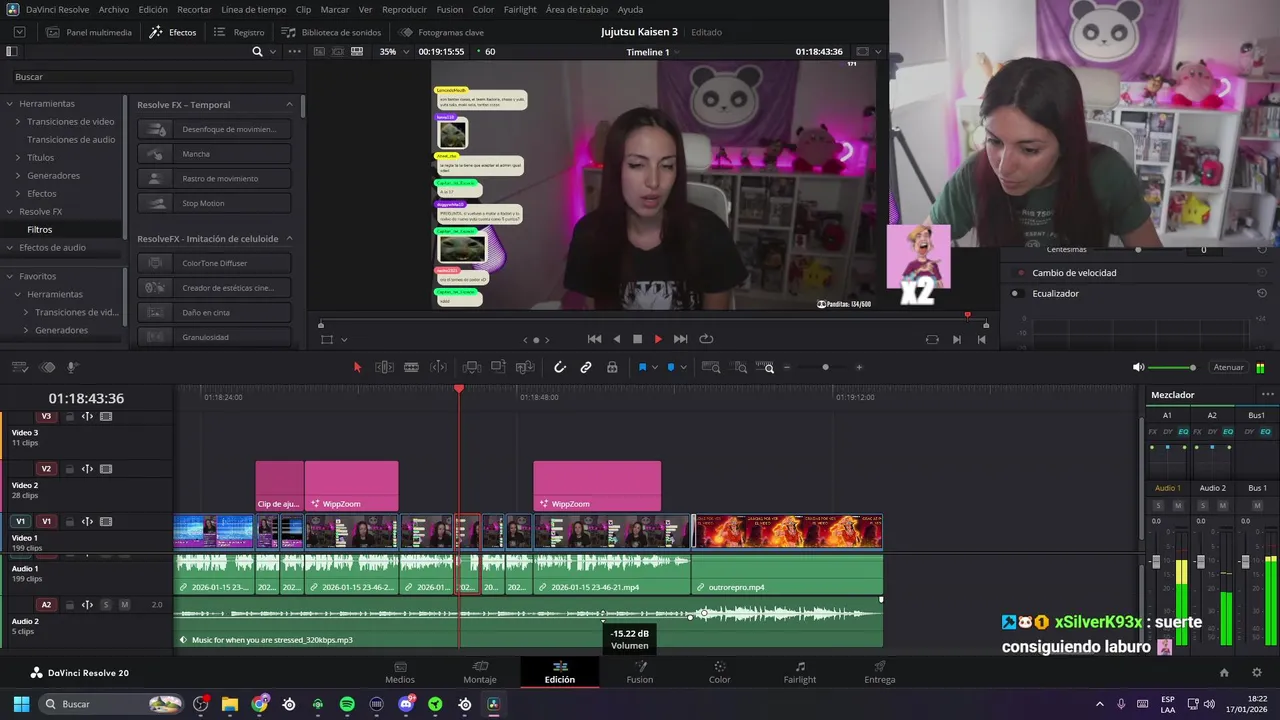Solo the Audio 2 track in timeline
The image size is (1280, 720).
point(106,605)
